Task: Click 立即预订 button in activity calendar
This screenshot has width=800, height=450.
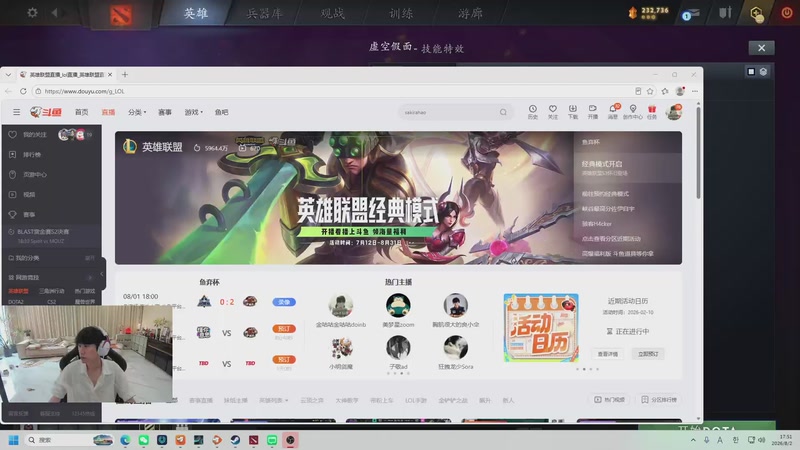Action: (x=648, y=354)
